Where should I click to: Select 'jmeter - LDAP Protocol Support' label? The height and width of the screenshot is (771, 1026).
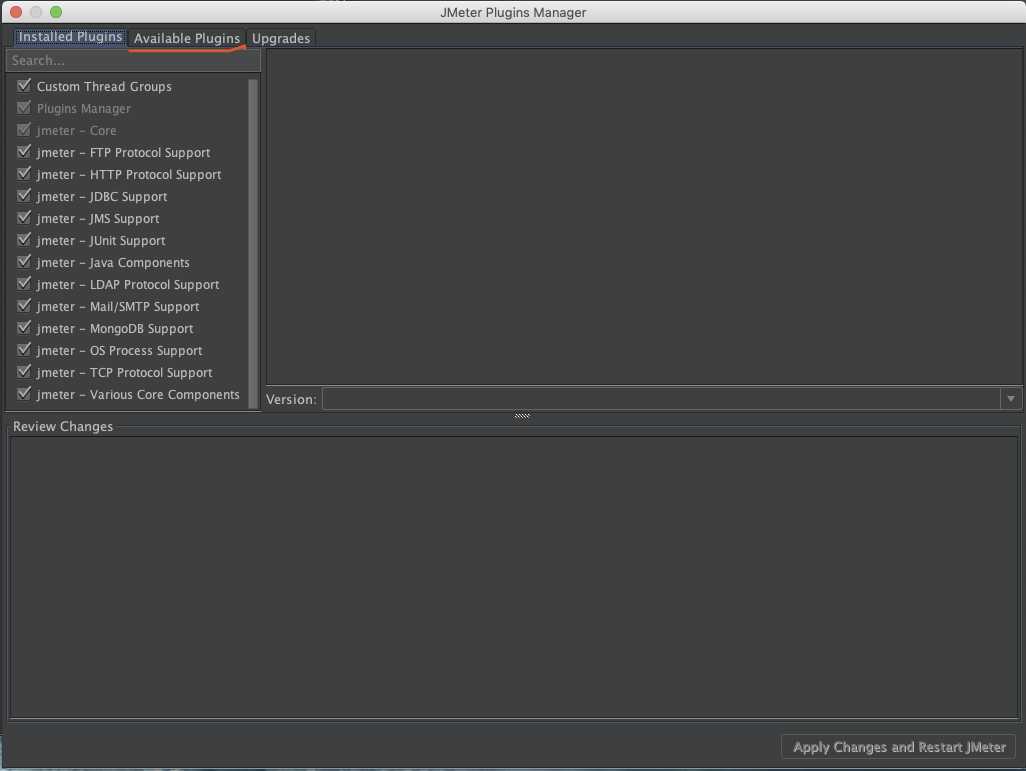coord(128,285)
